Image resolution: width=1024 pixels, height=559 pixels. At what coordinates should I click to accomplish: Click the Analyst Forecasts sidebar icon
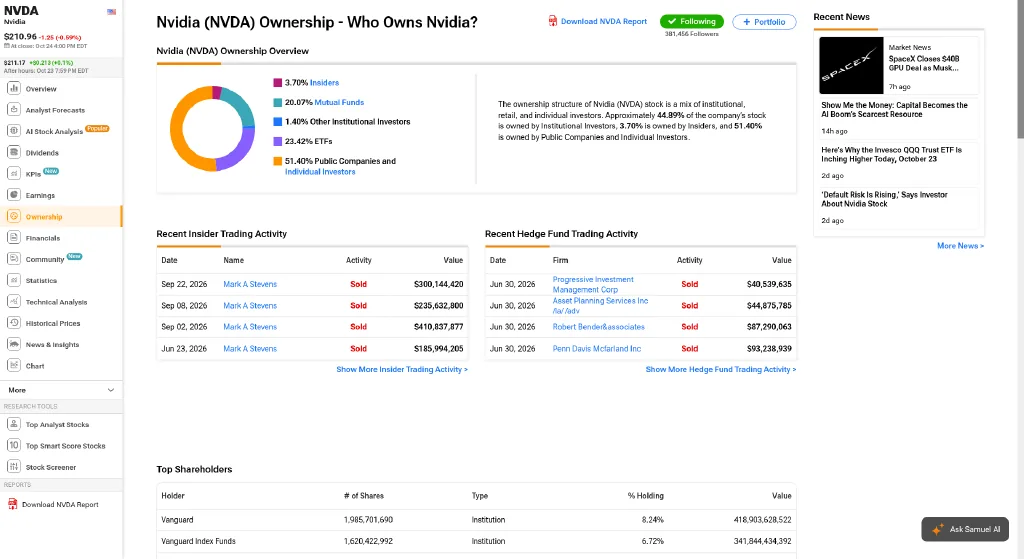point(14,110)
